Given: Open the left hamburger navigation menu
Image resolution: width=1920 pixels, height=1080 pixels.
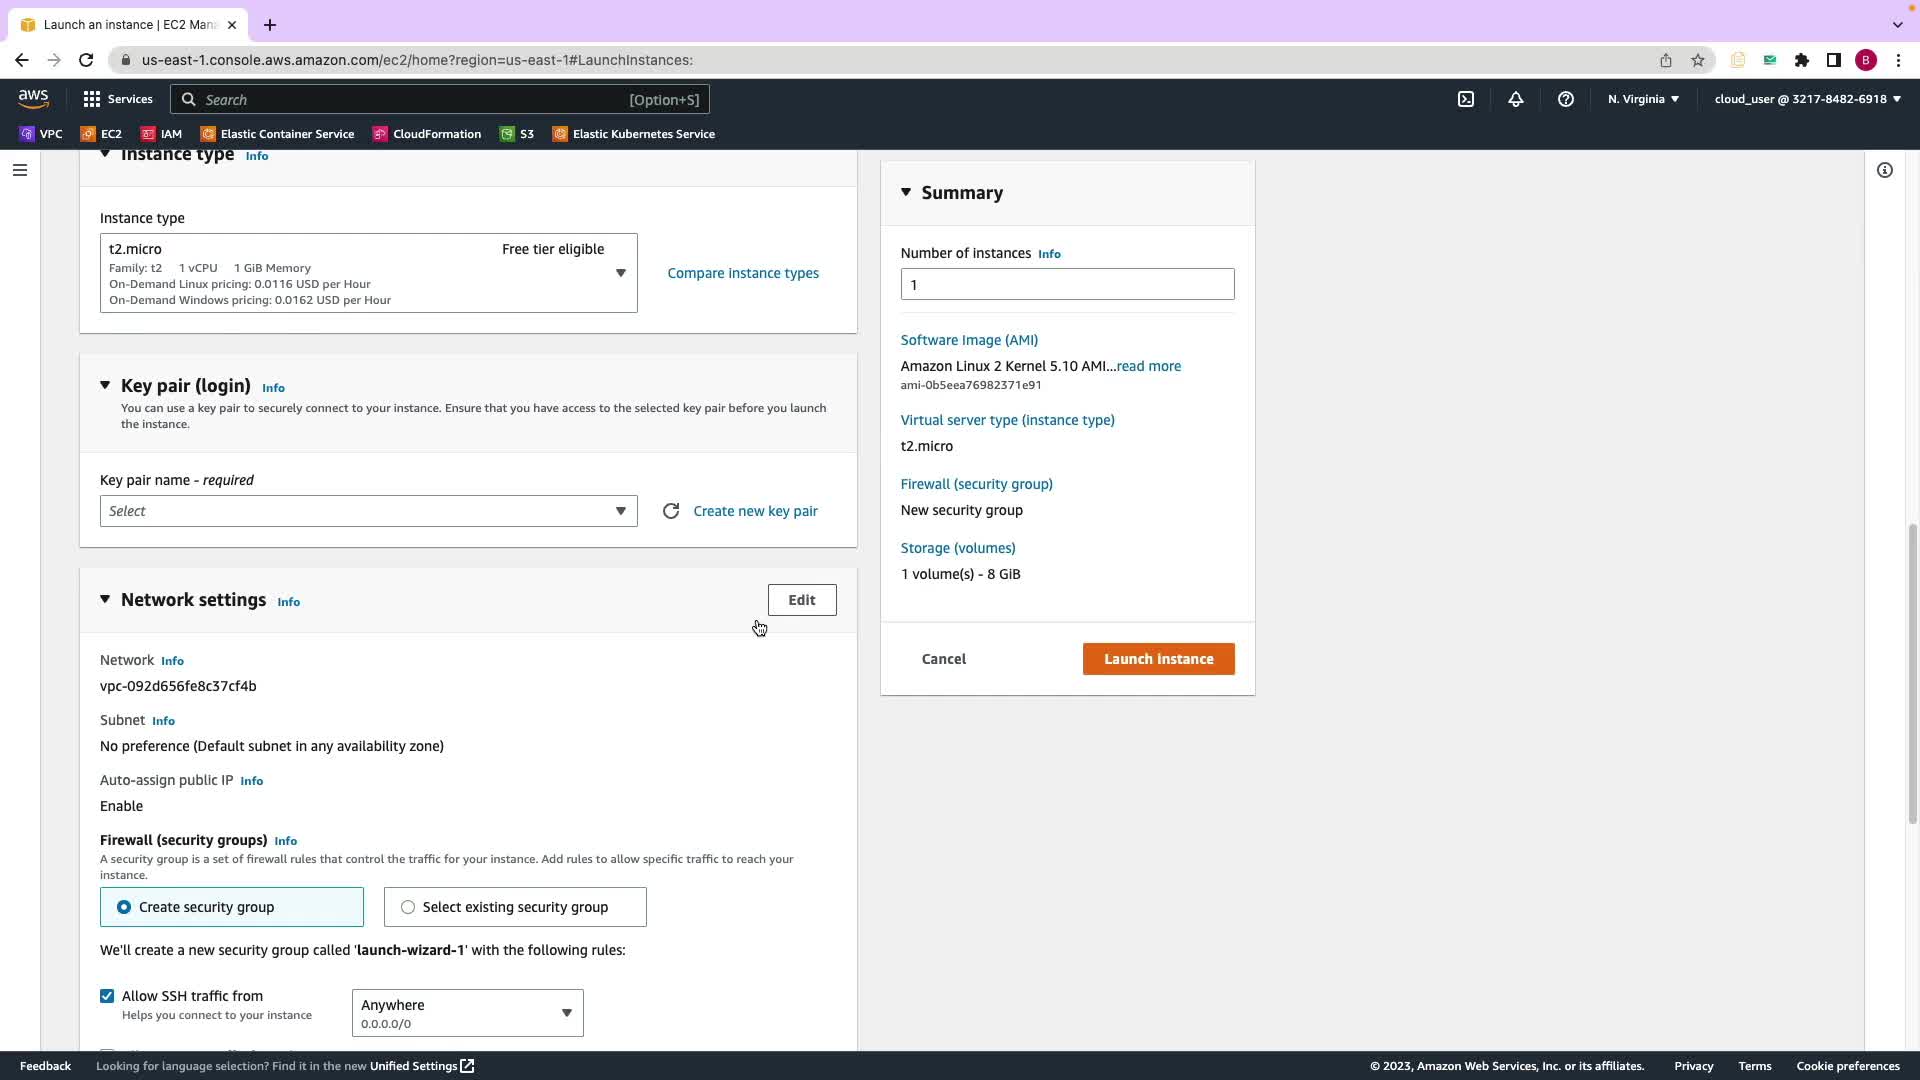Looking at the screenshot, I should [20, 170].
